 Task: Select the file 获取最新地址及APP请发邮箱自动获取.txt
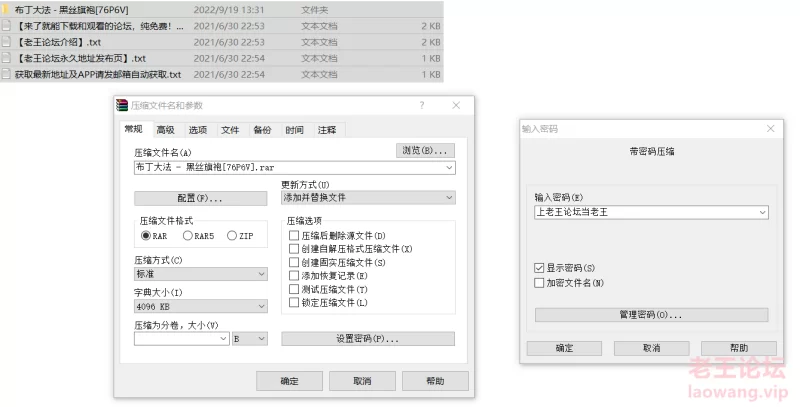(222, 74)
